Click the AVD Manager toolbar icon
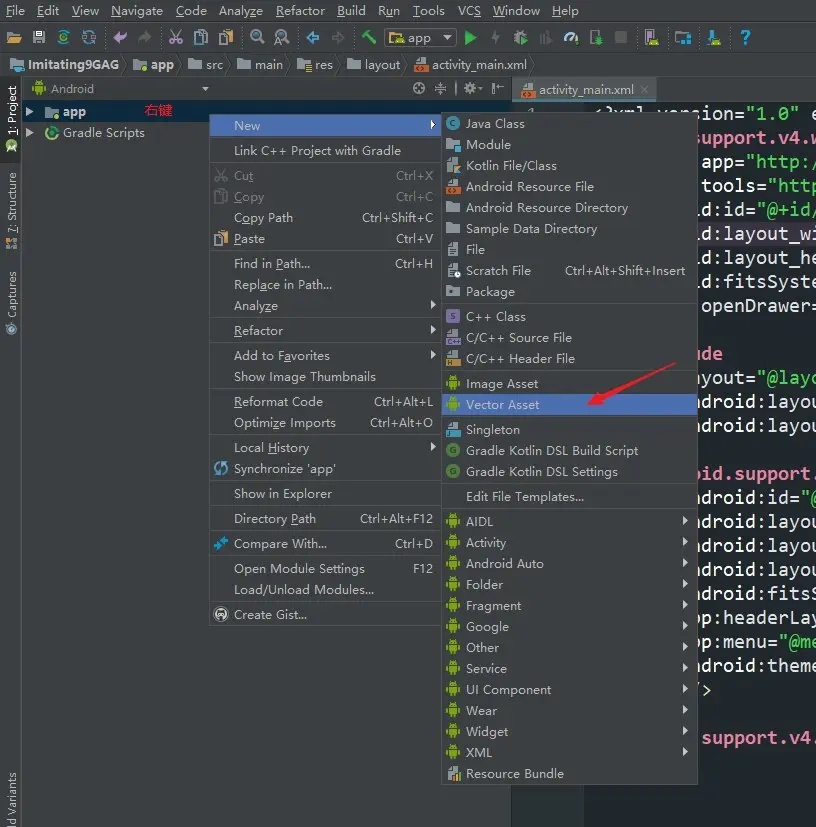This screenshot has height=827, width=816. [x=652, y=37]
